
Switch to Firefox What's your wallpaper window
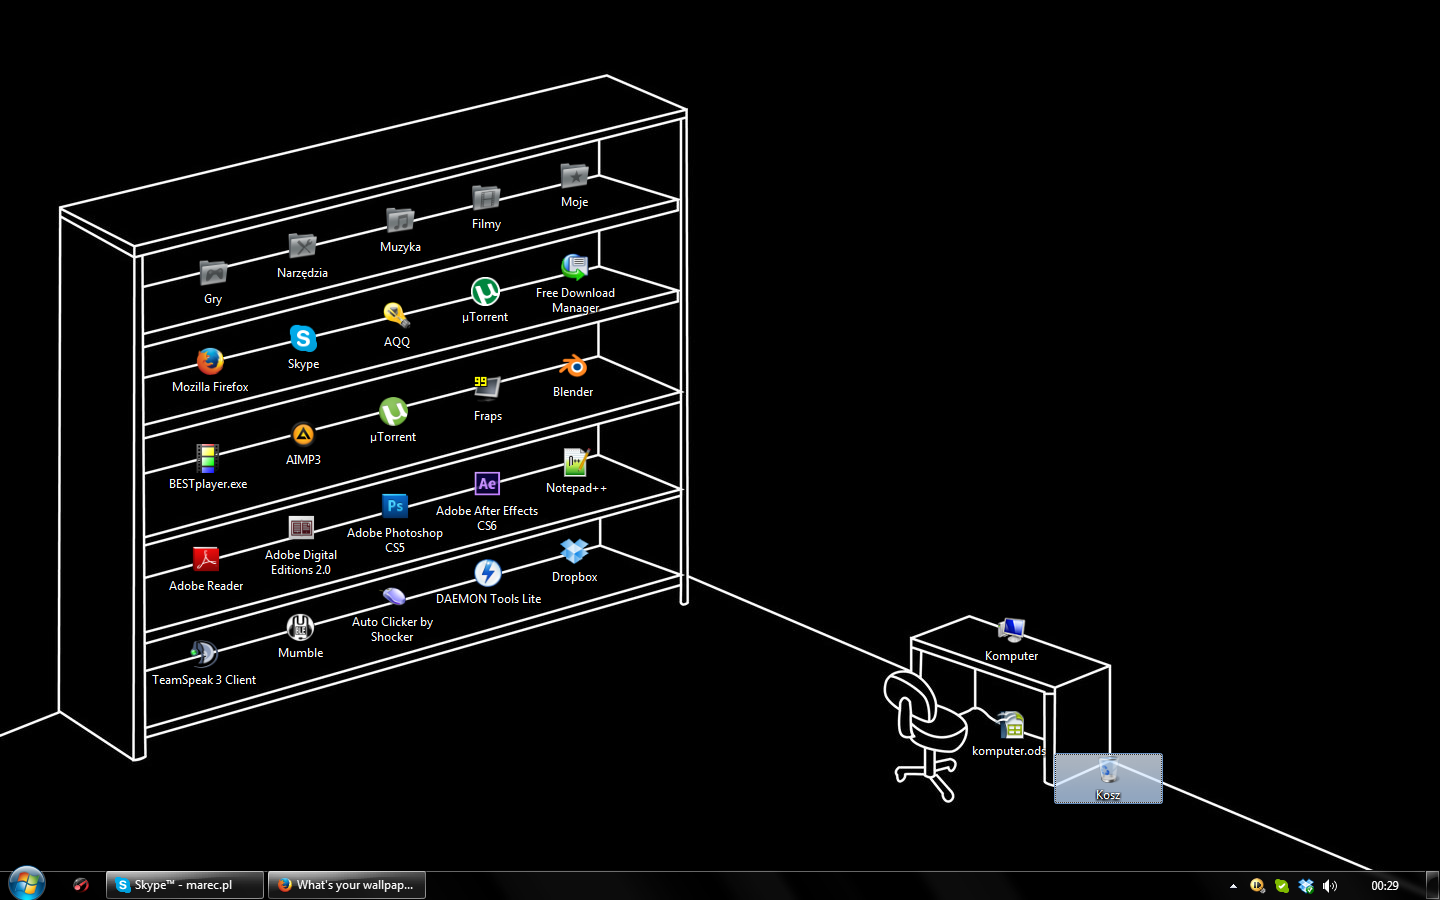(x=347, y=885)
